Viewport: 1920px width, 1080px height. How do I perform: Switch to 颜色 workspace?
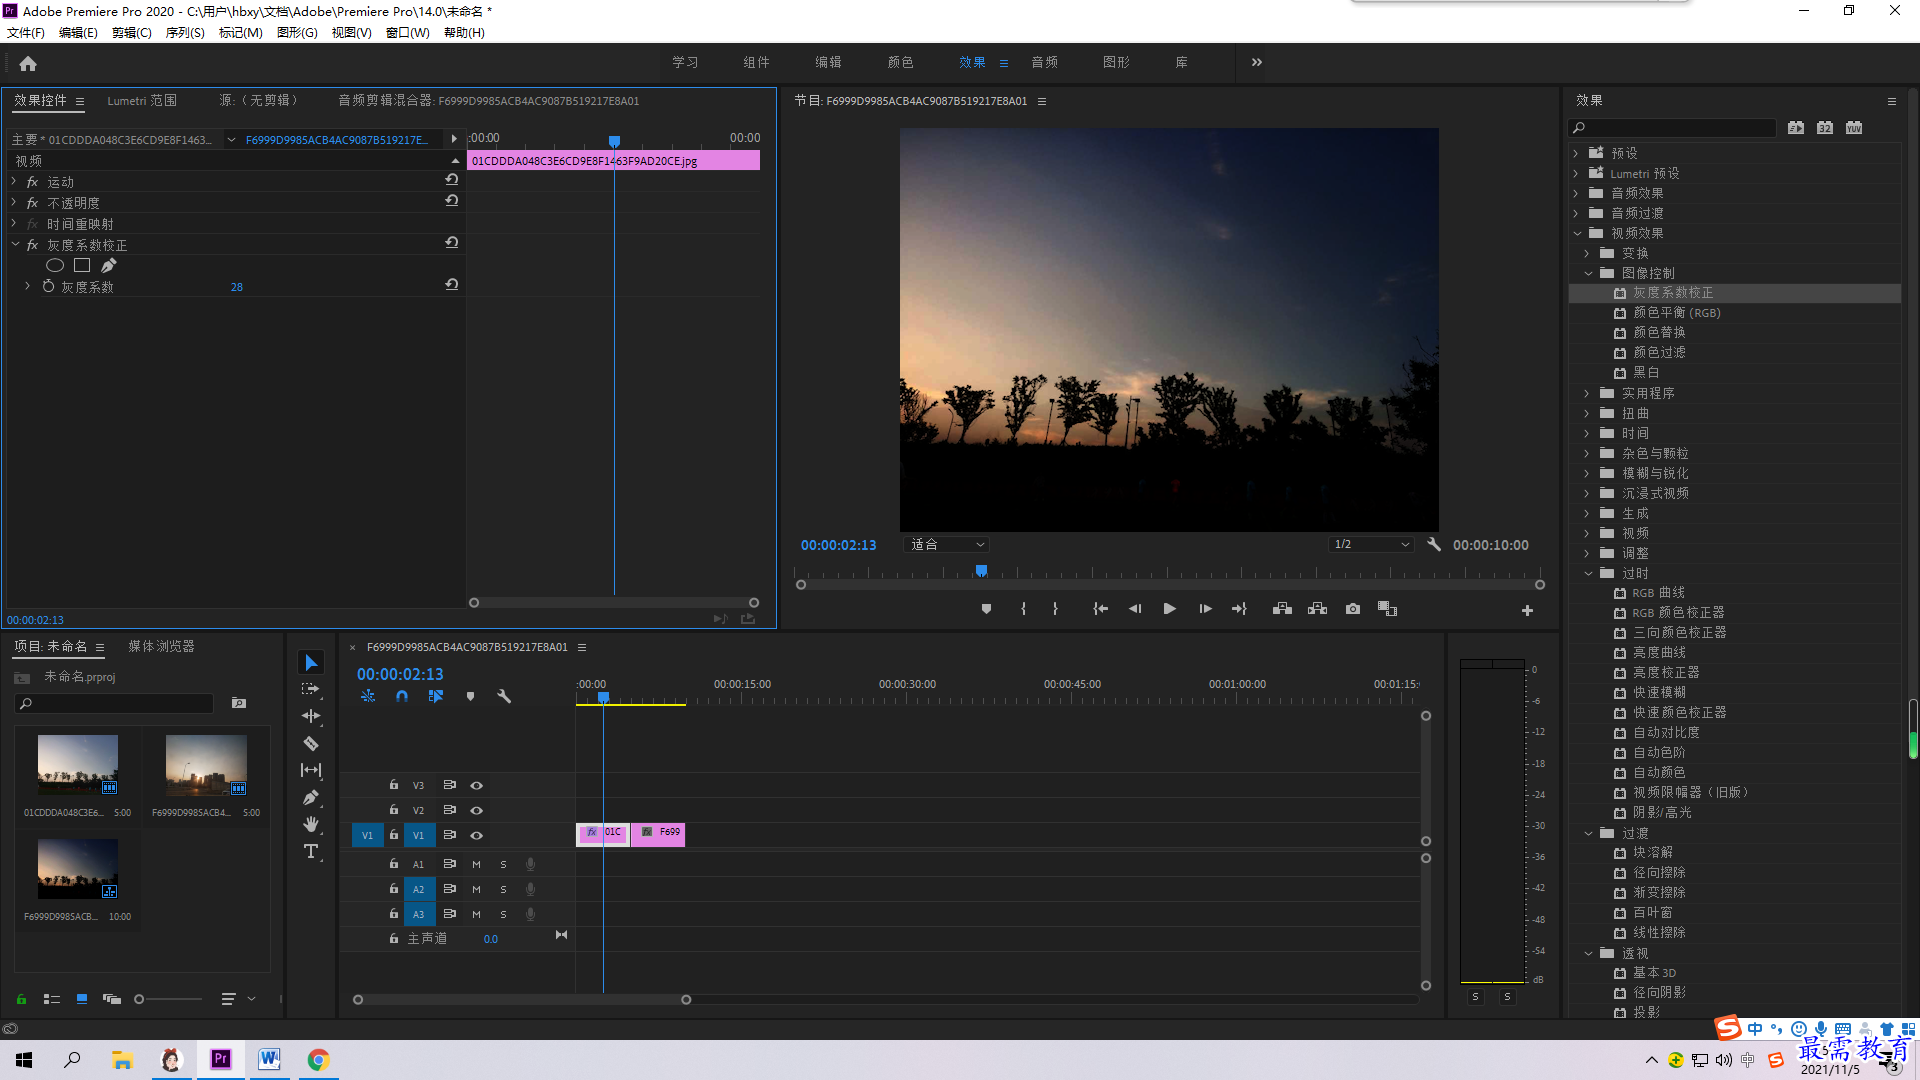click(x=900, y=62)
